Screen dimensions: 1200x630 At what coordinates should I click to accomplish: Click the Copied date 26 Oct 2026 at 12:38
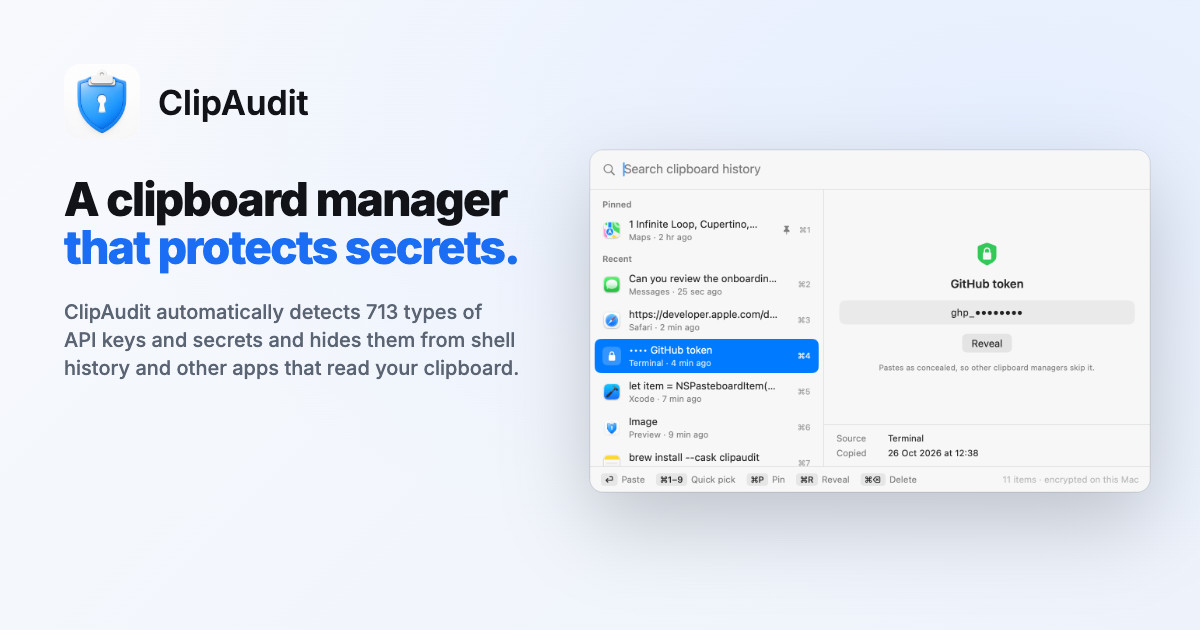point(933,453)
